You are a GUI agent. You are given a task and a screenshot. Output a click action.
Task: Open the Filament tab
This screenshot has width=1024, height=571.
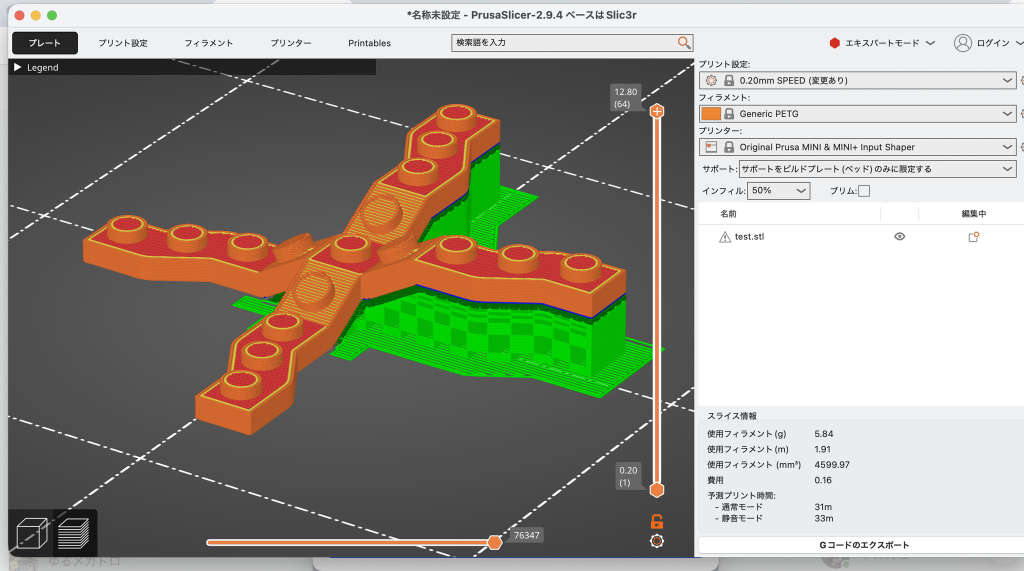pyautogui.click(x=208, y=43)
